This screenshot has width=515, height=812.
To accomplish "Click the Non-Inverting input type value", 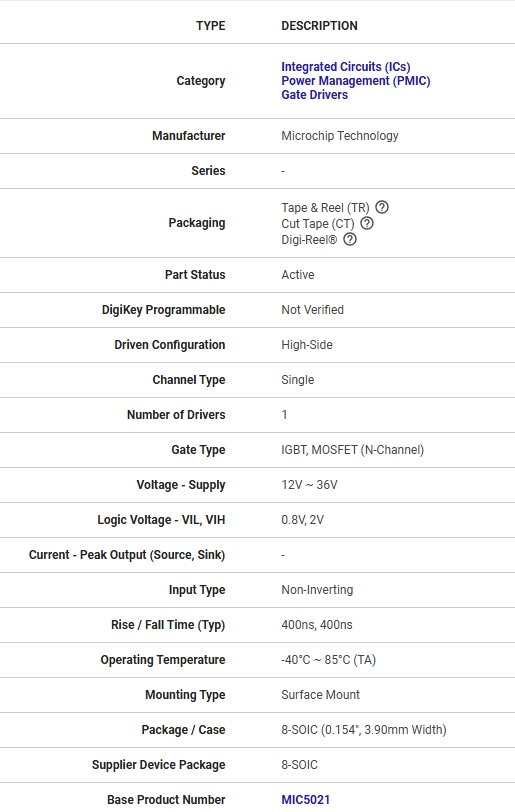I will [x=317, y=590].
